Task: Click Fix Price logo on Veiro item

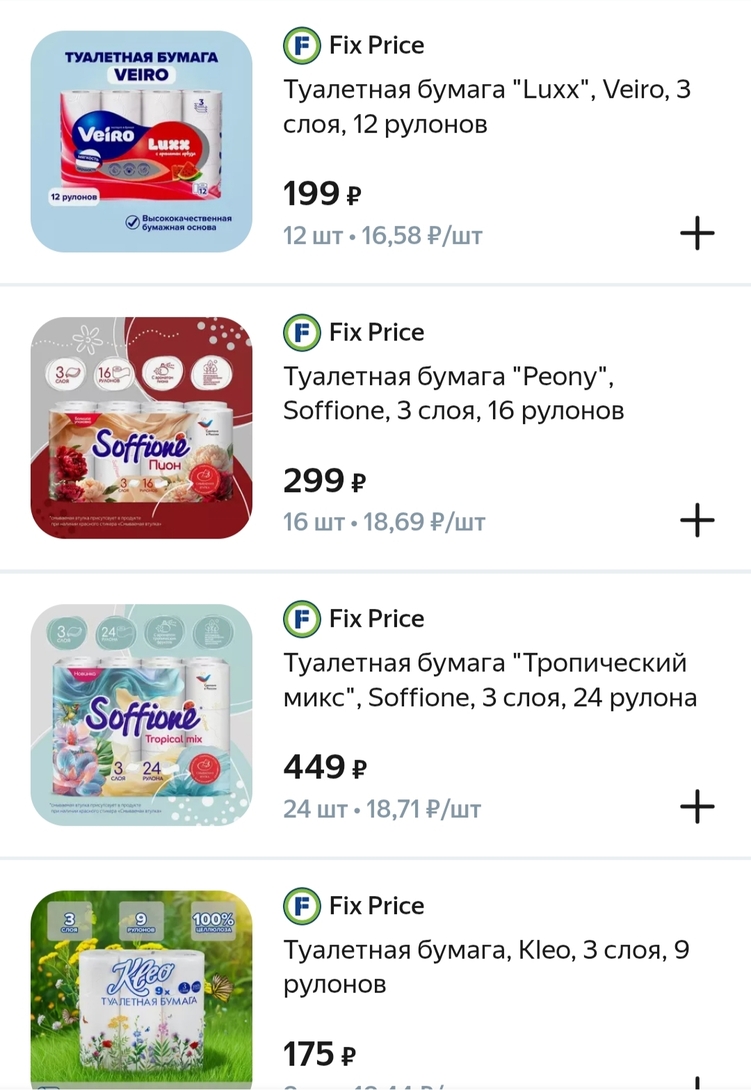Action: point(301,46)
